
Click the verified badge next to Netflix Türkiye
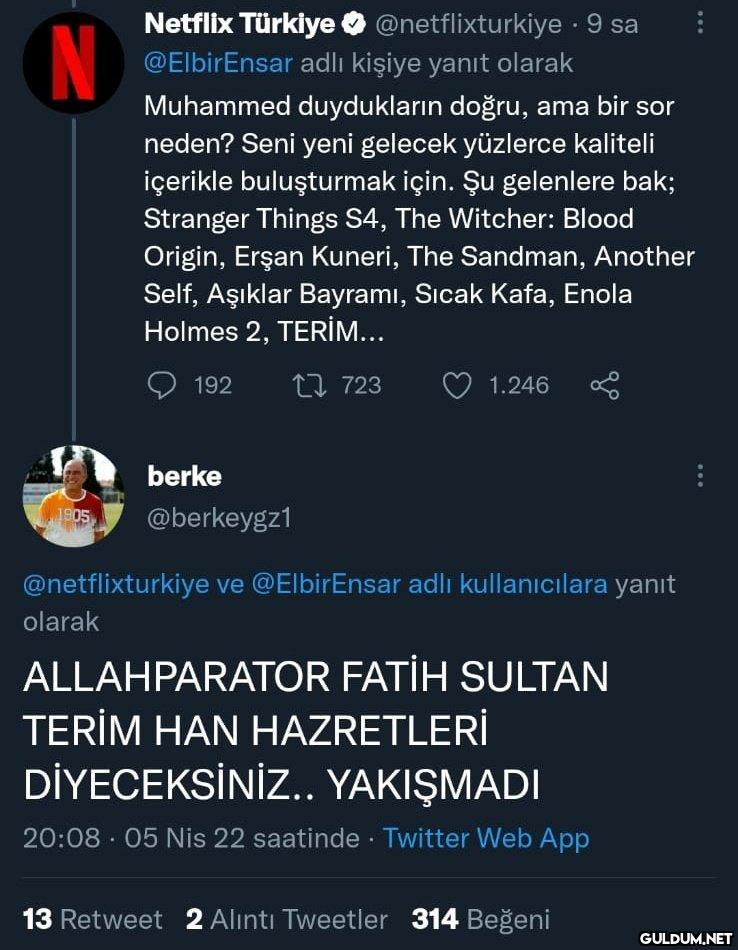click(x=354, y=23)
